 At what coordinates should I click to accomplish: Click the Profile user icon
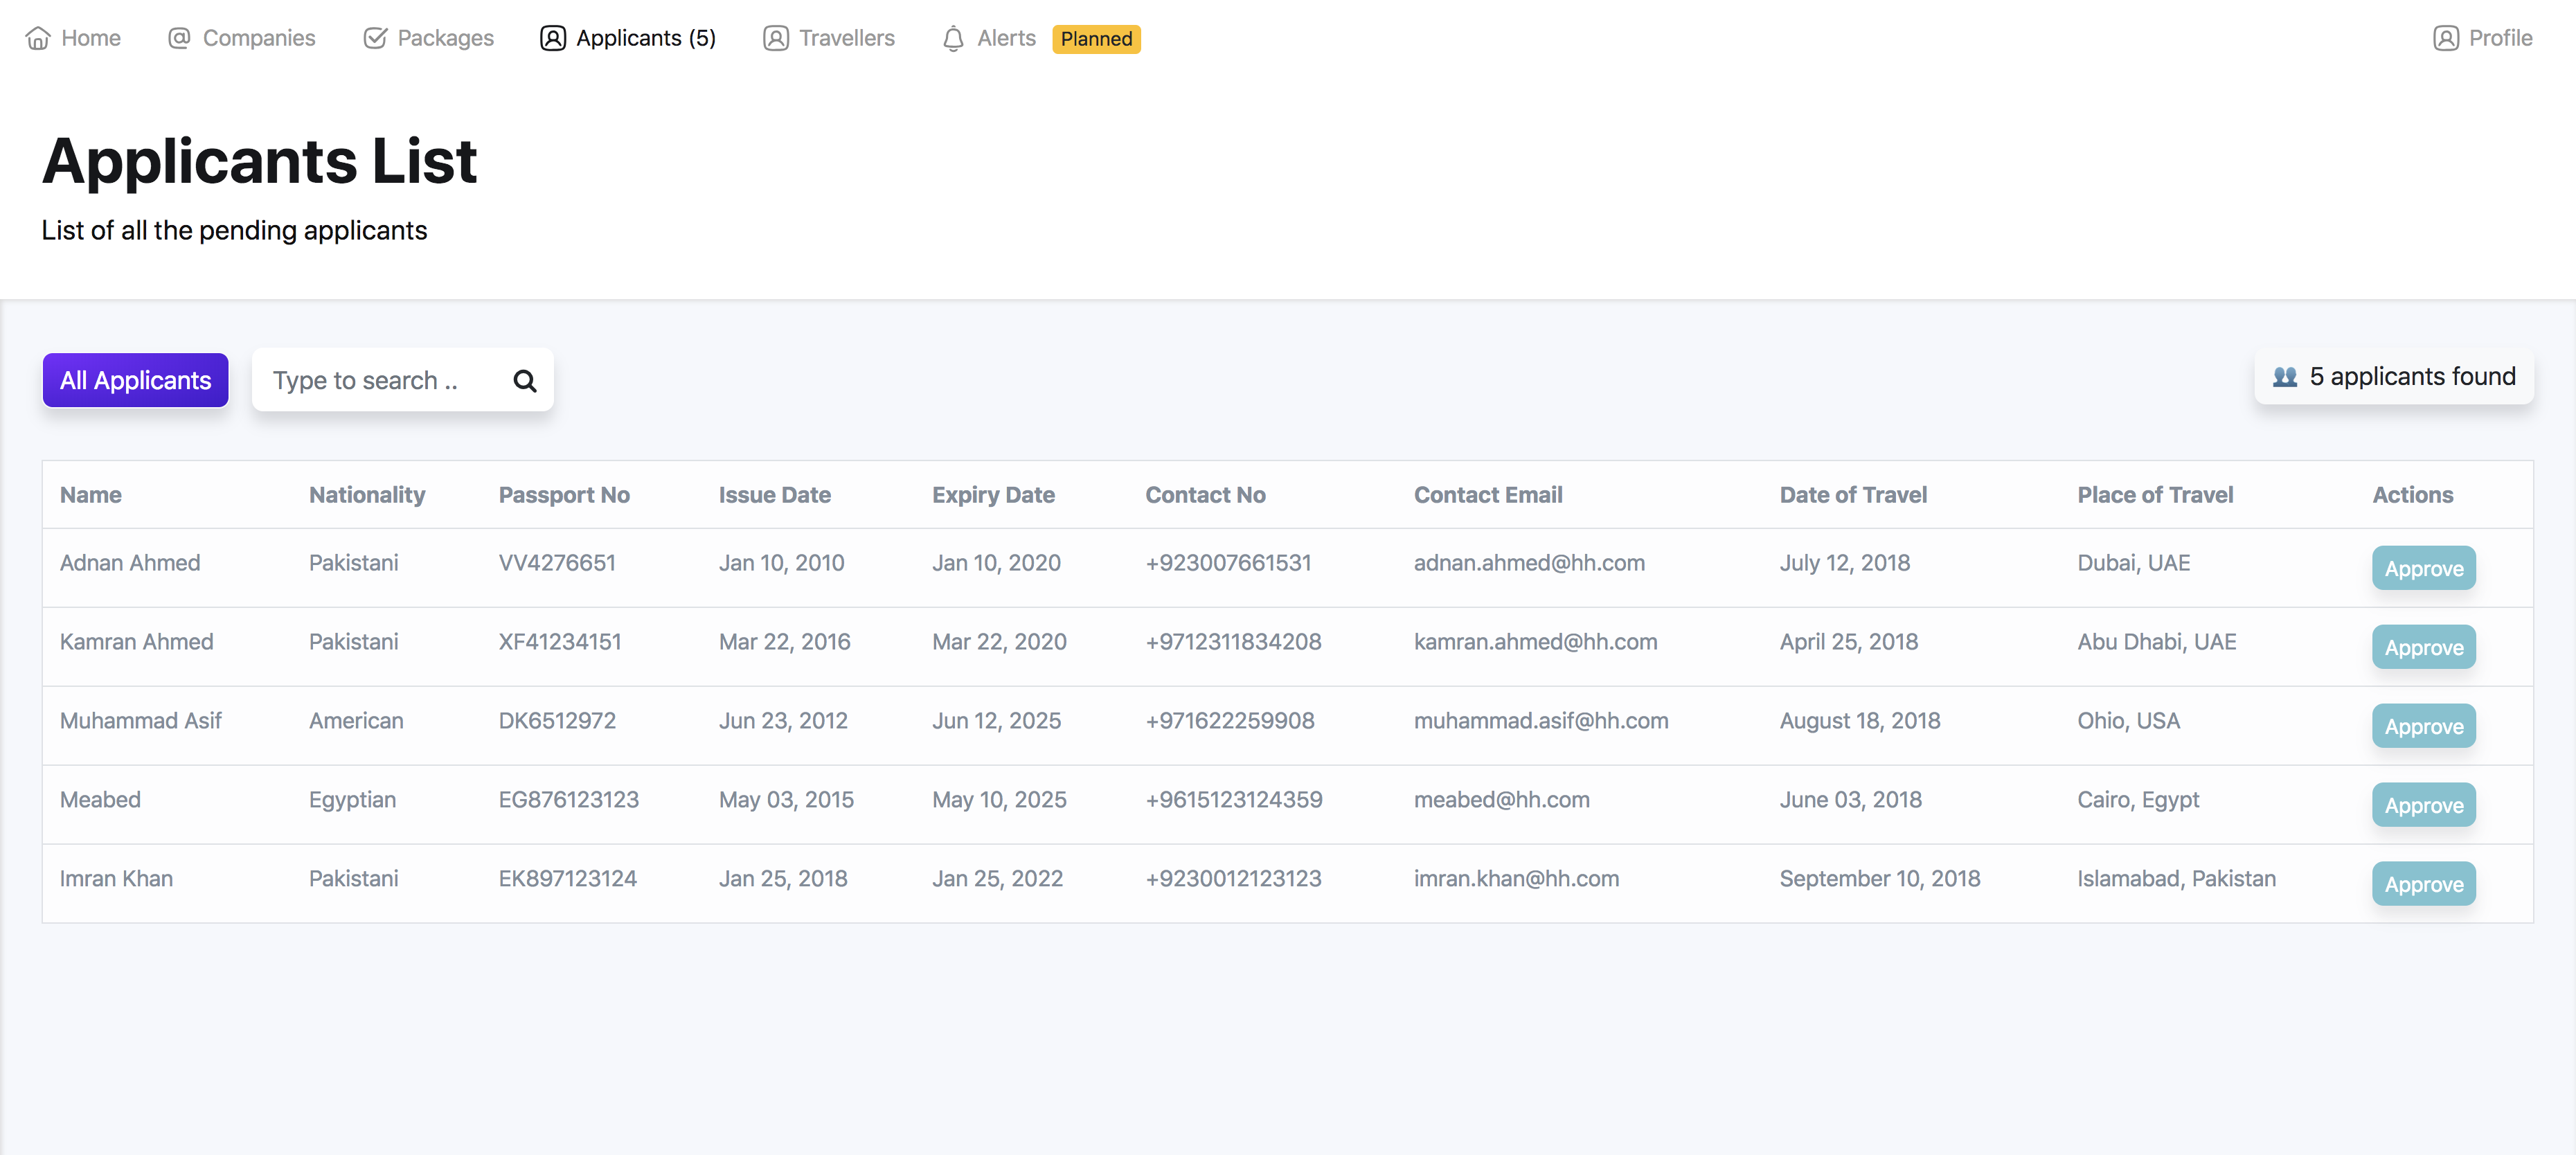click(2446, 38)
